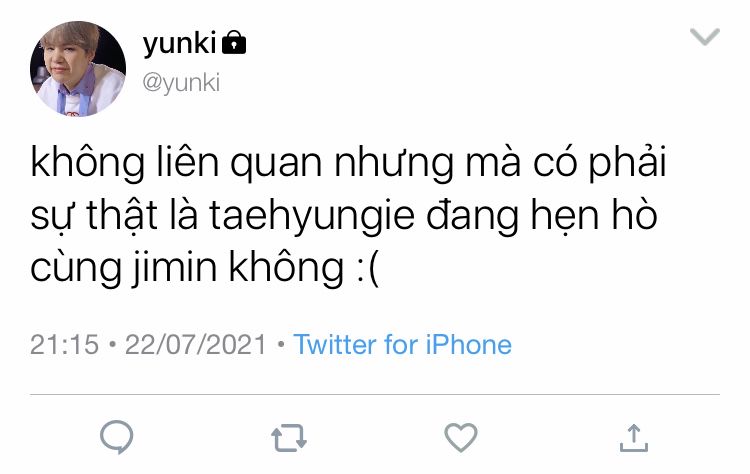Open the yunki display name
Viewport: 750px width, 474px height.
pyautogui.click(x=179, y=44)
